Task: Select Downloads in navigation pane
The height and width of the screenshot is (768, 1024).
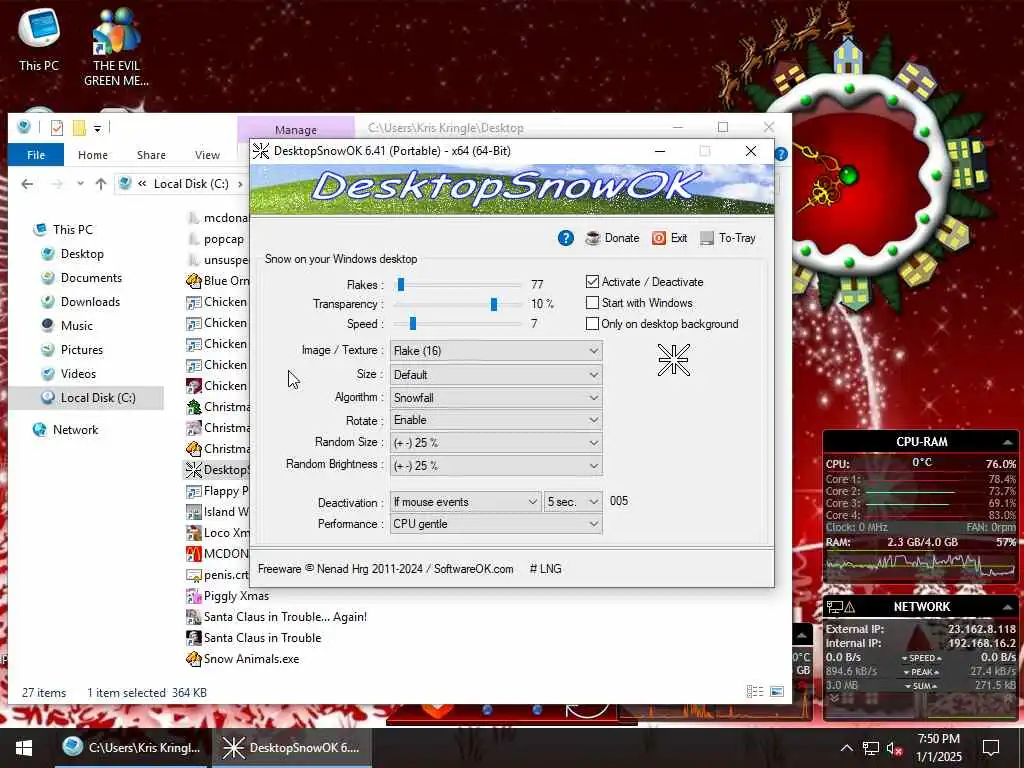Action: pyautogui.click(x=90, y=302)
